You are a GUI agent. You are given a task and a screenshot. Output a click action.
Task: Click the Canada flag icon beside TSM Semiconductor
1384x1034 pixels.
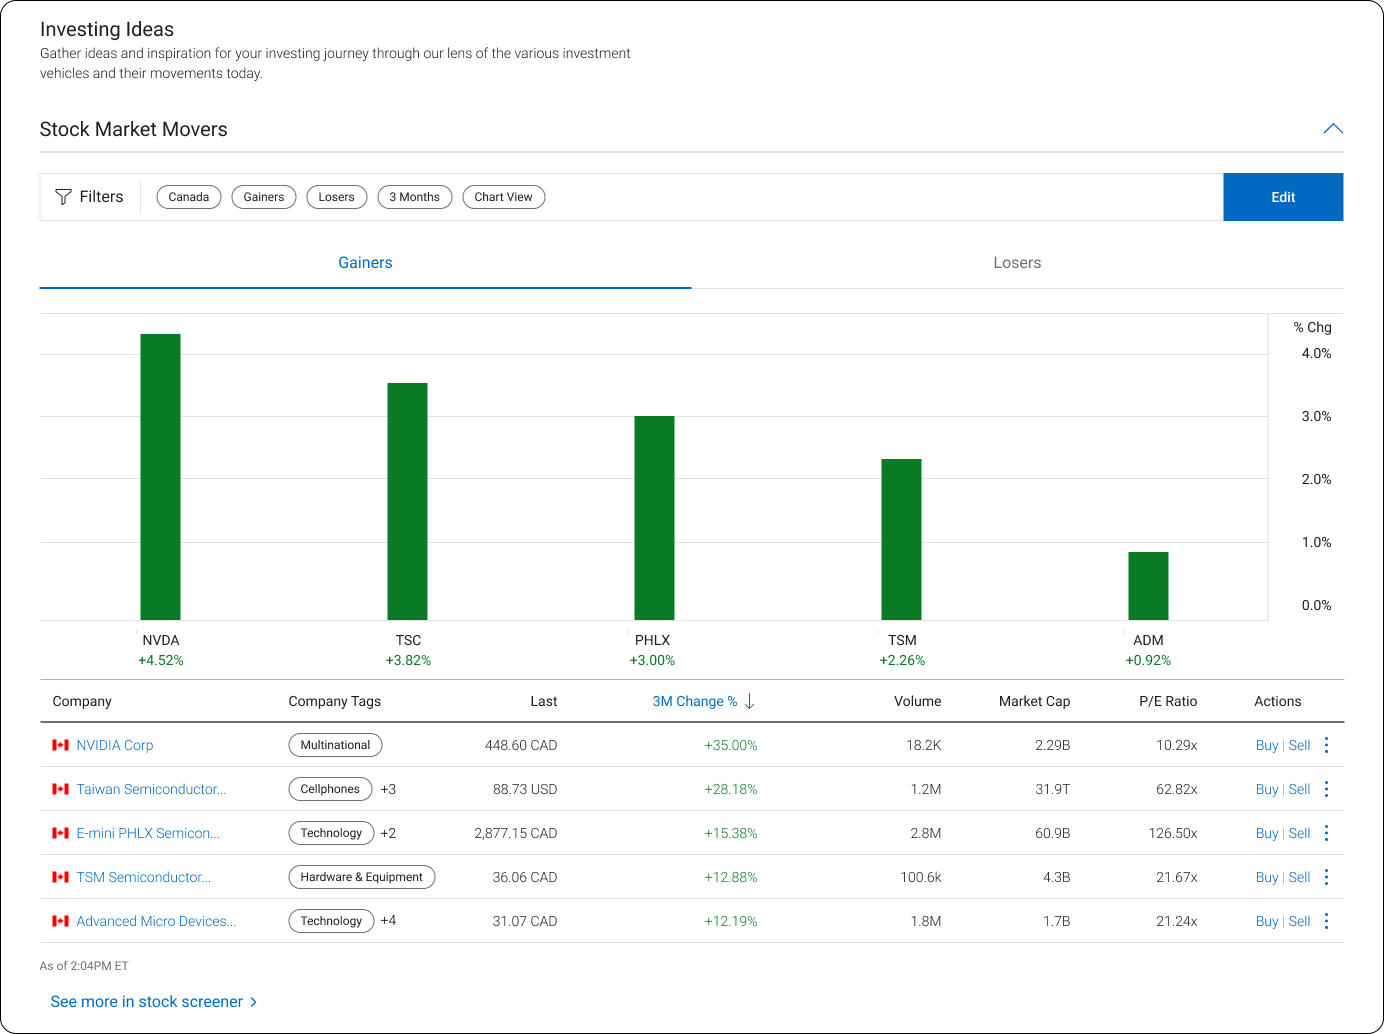point(60,877)
